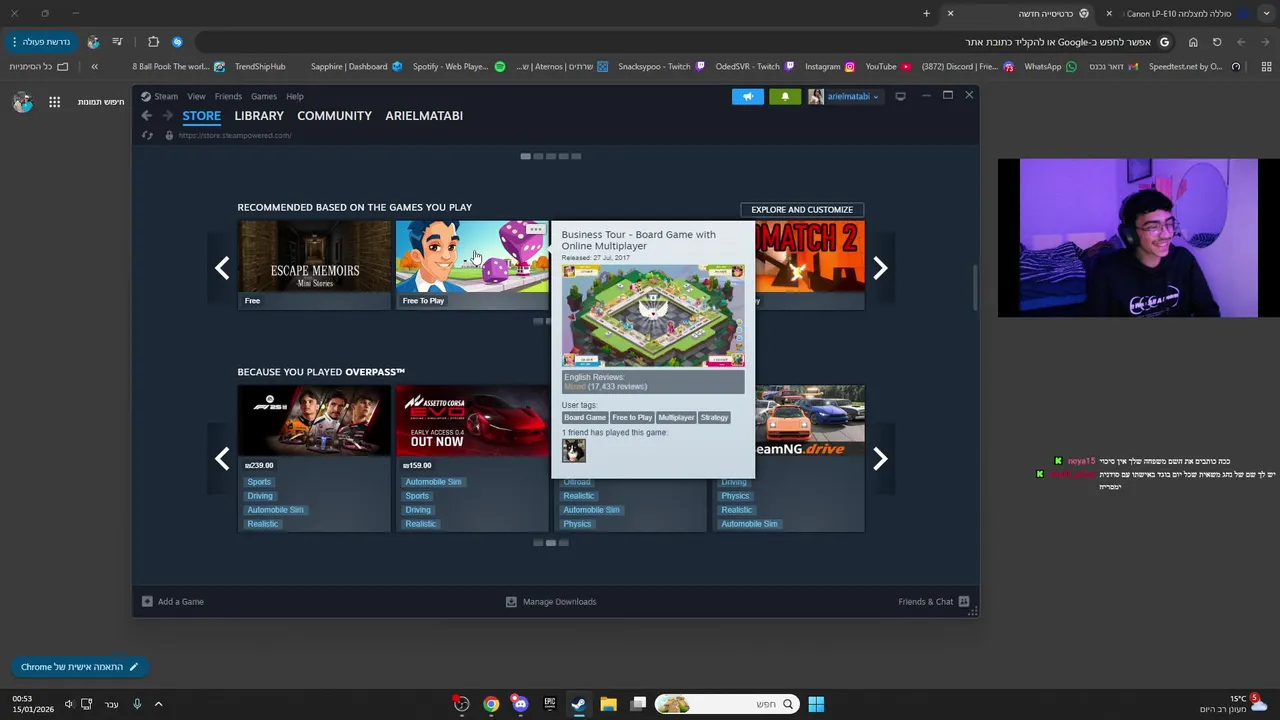Show hidden tray icons chevron
This screenshot has height=720, width=1280.
[x=158, y=704]
